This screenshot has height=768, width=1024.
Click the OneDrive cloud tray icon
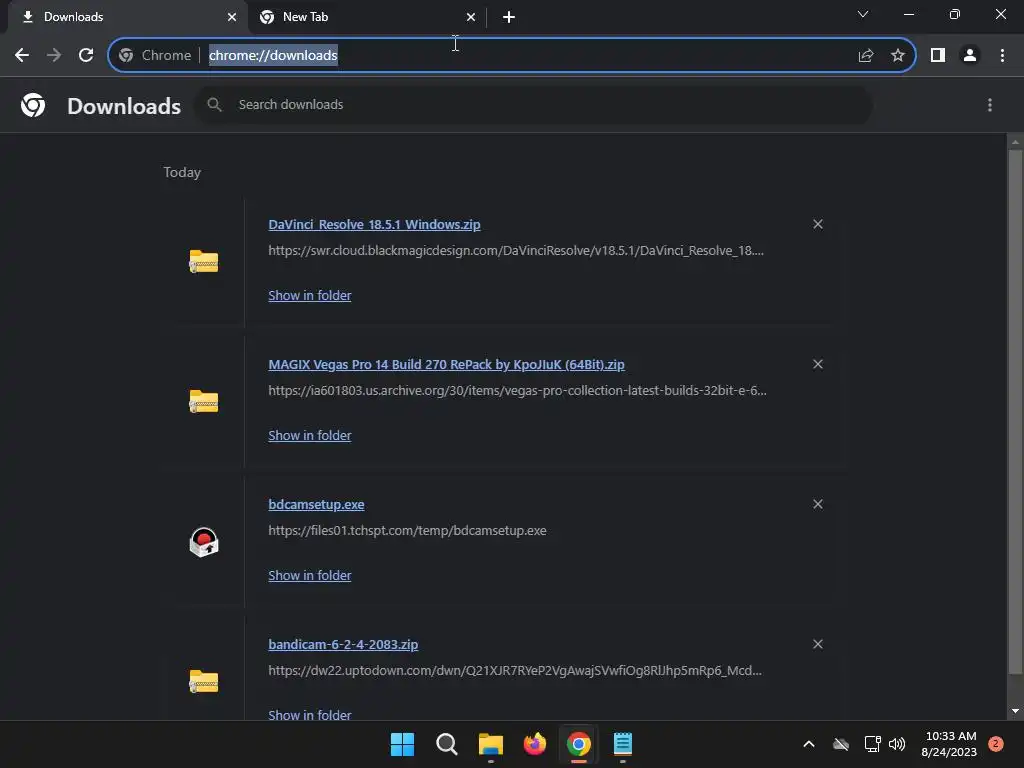(841, 744)
